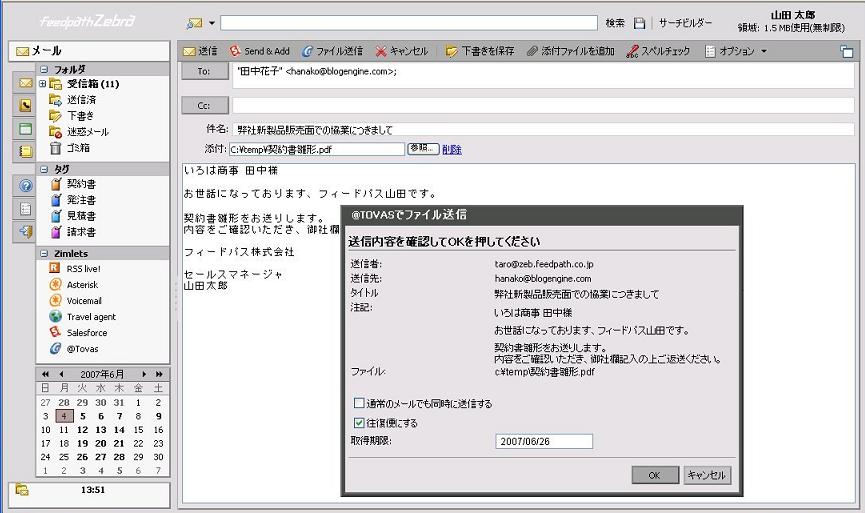Open the 受信箱 (11) inbox folder

click(x=93, y=84)
